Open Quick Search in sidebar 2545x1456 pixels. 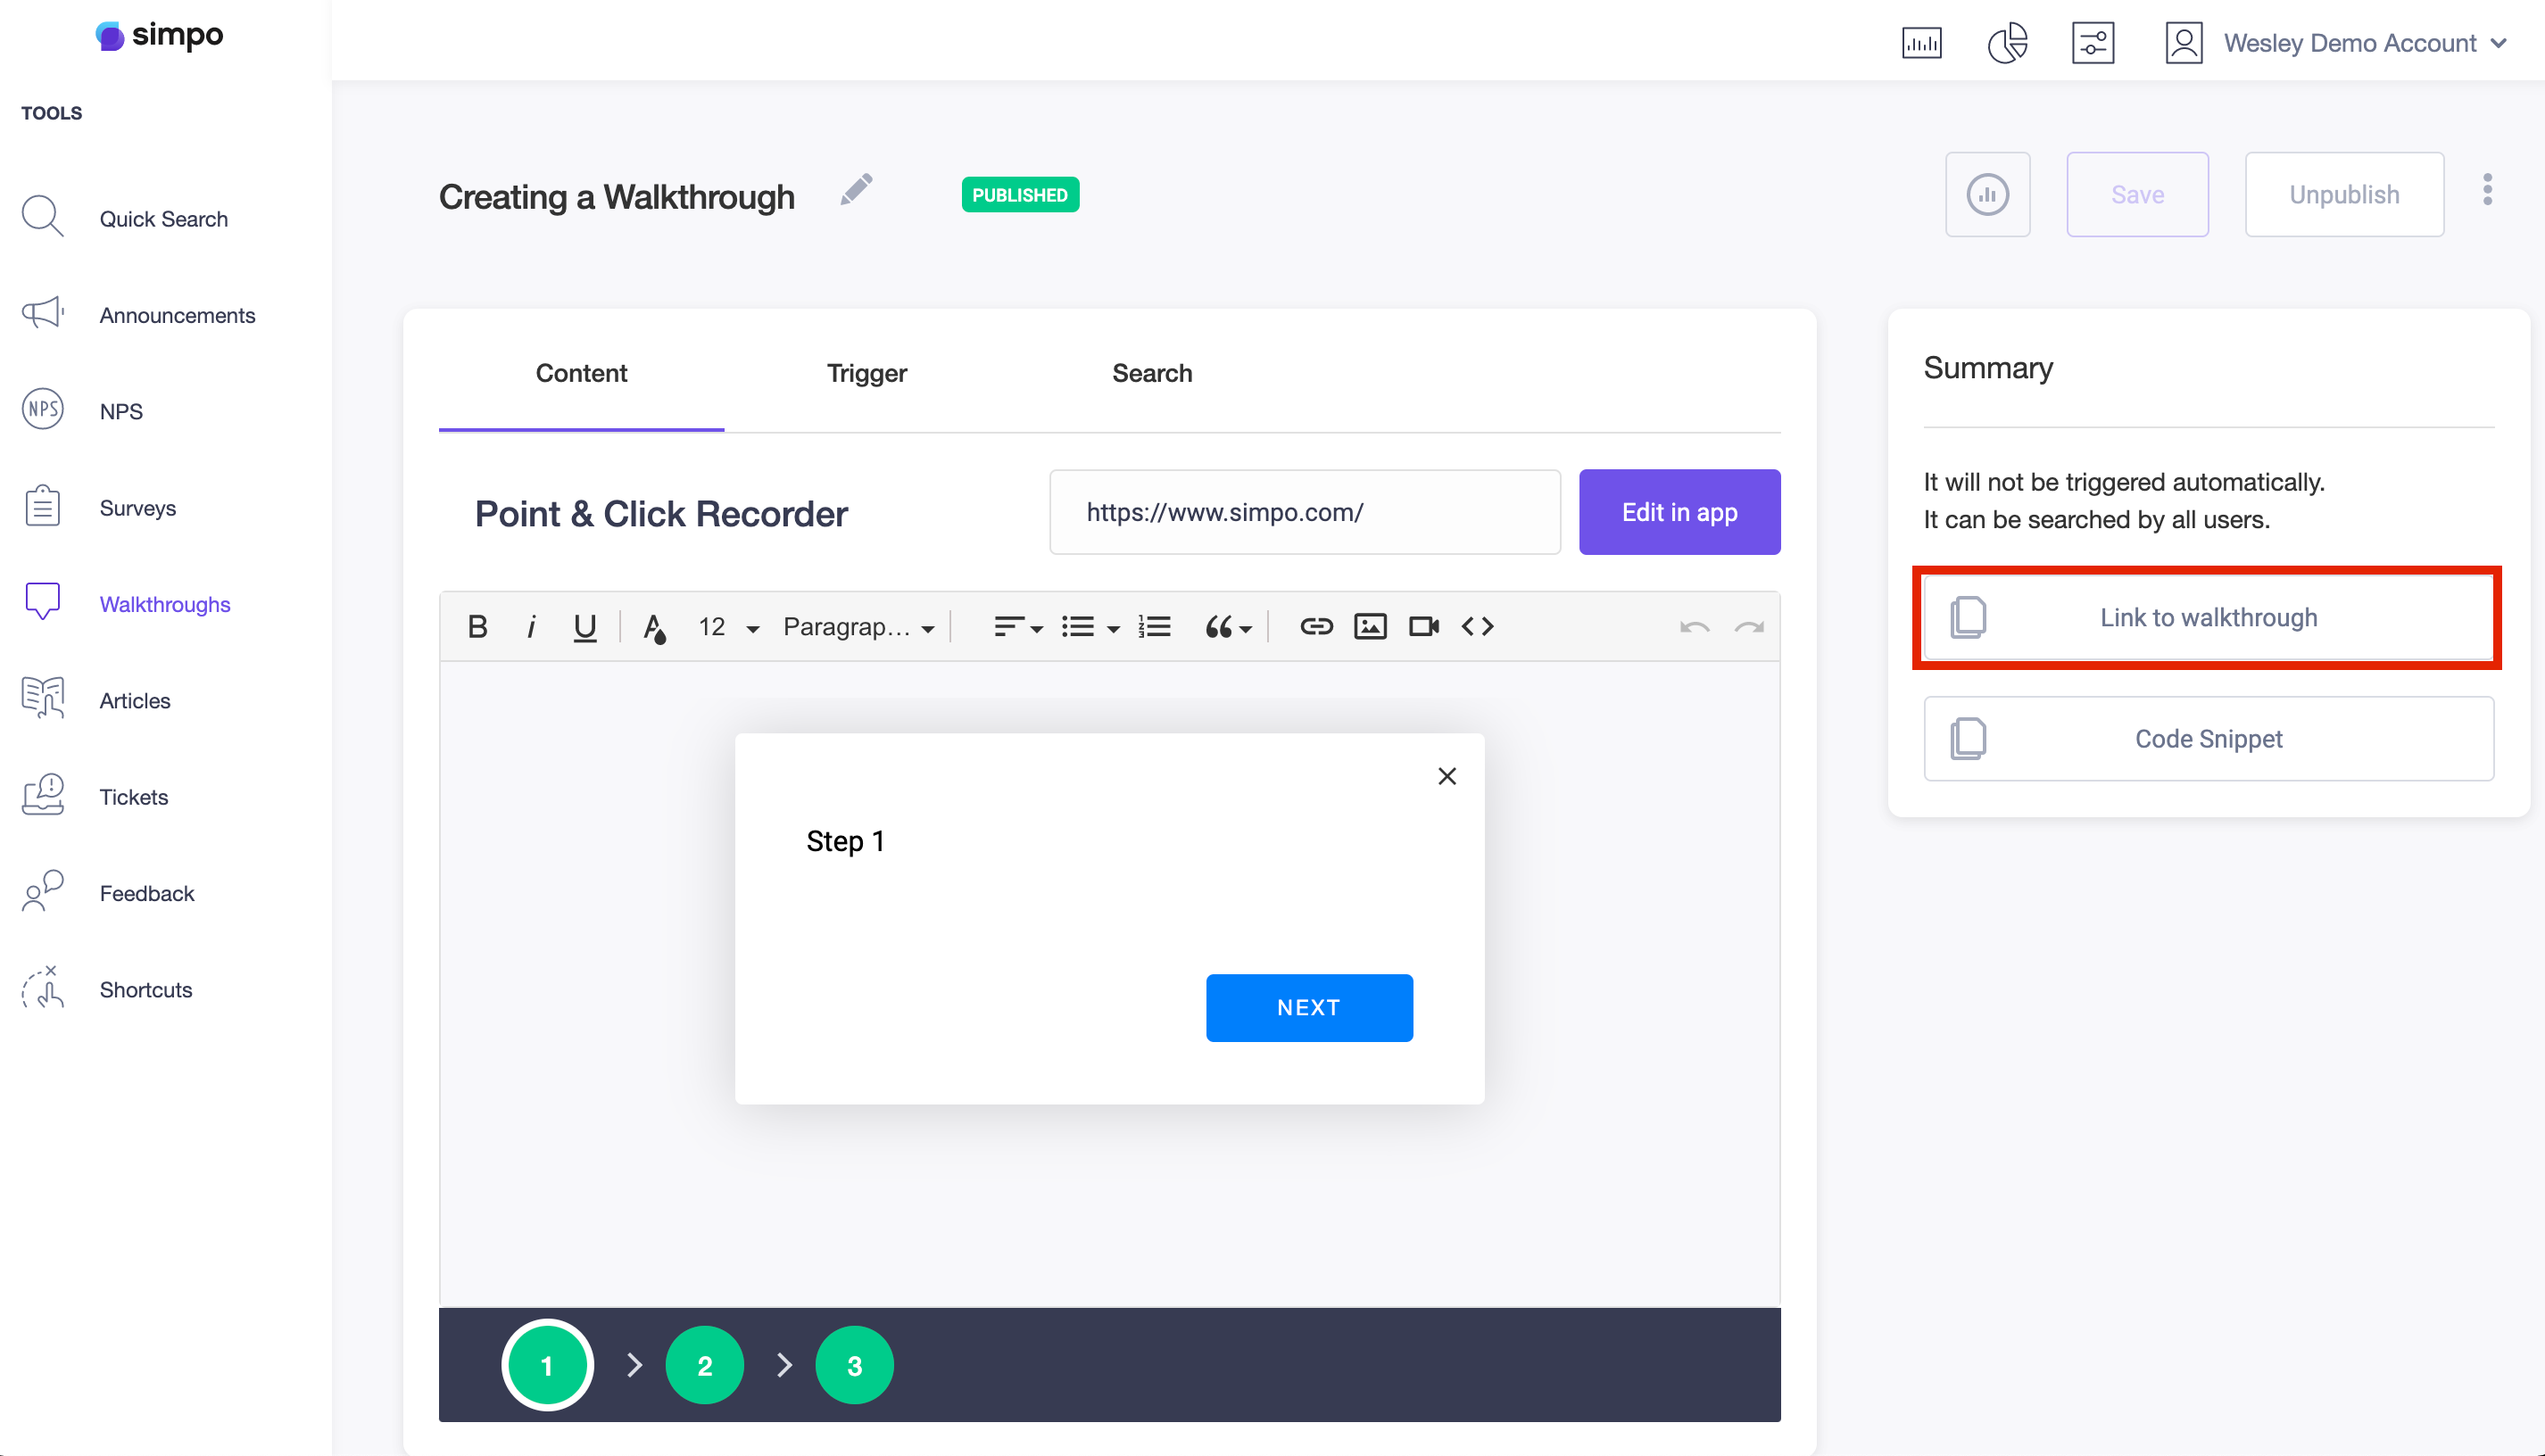[163, 219]
